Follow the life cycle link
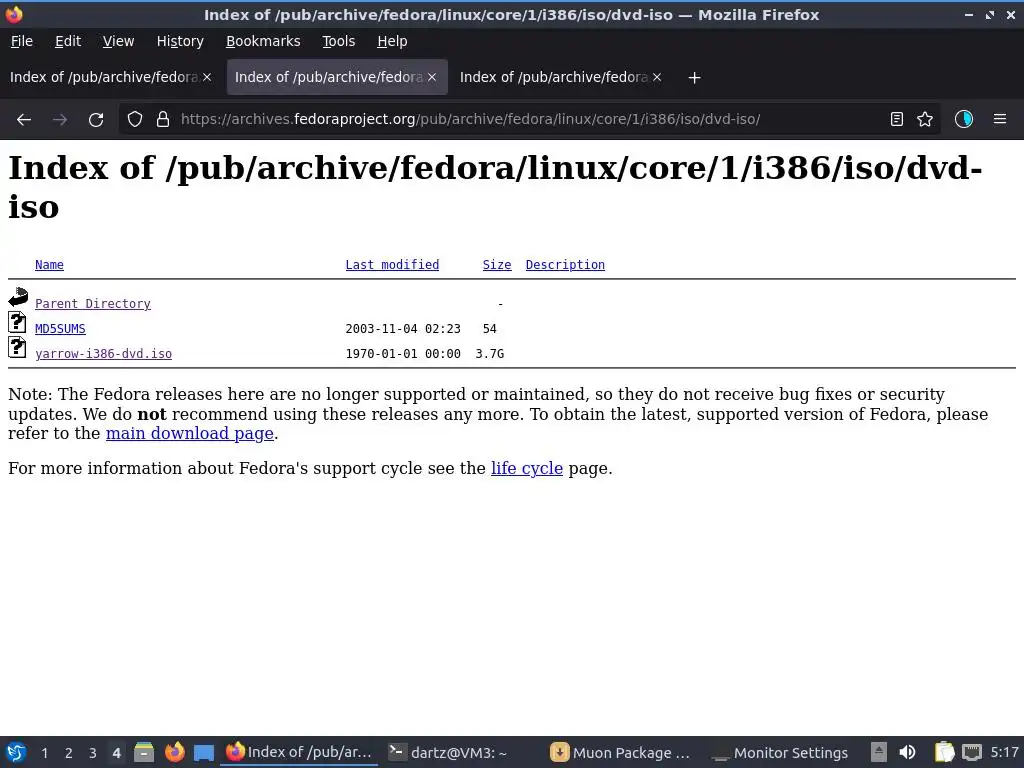Viewport: 1024px width, 768px height. pos(527,468)
